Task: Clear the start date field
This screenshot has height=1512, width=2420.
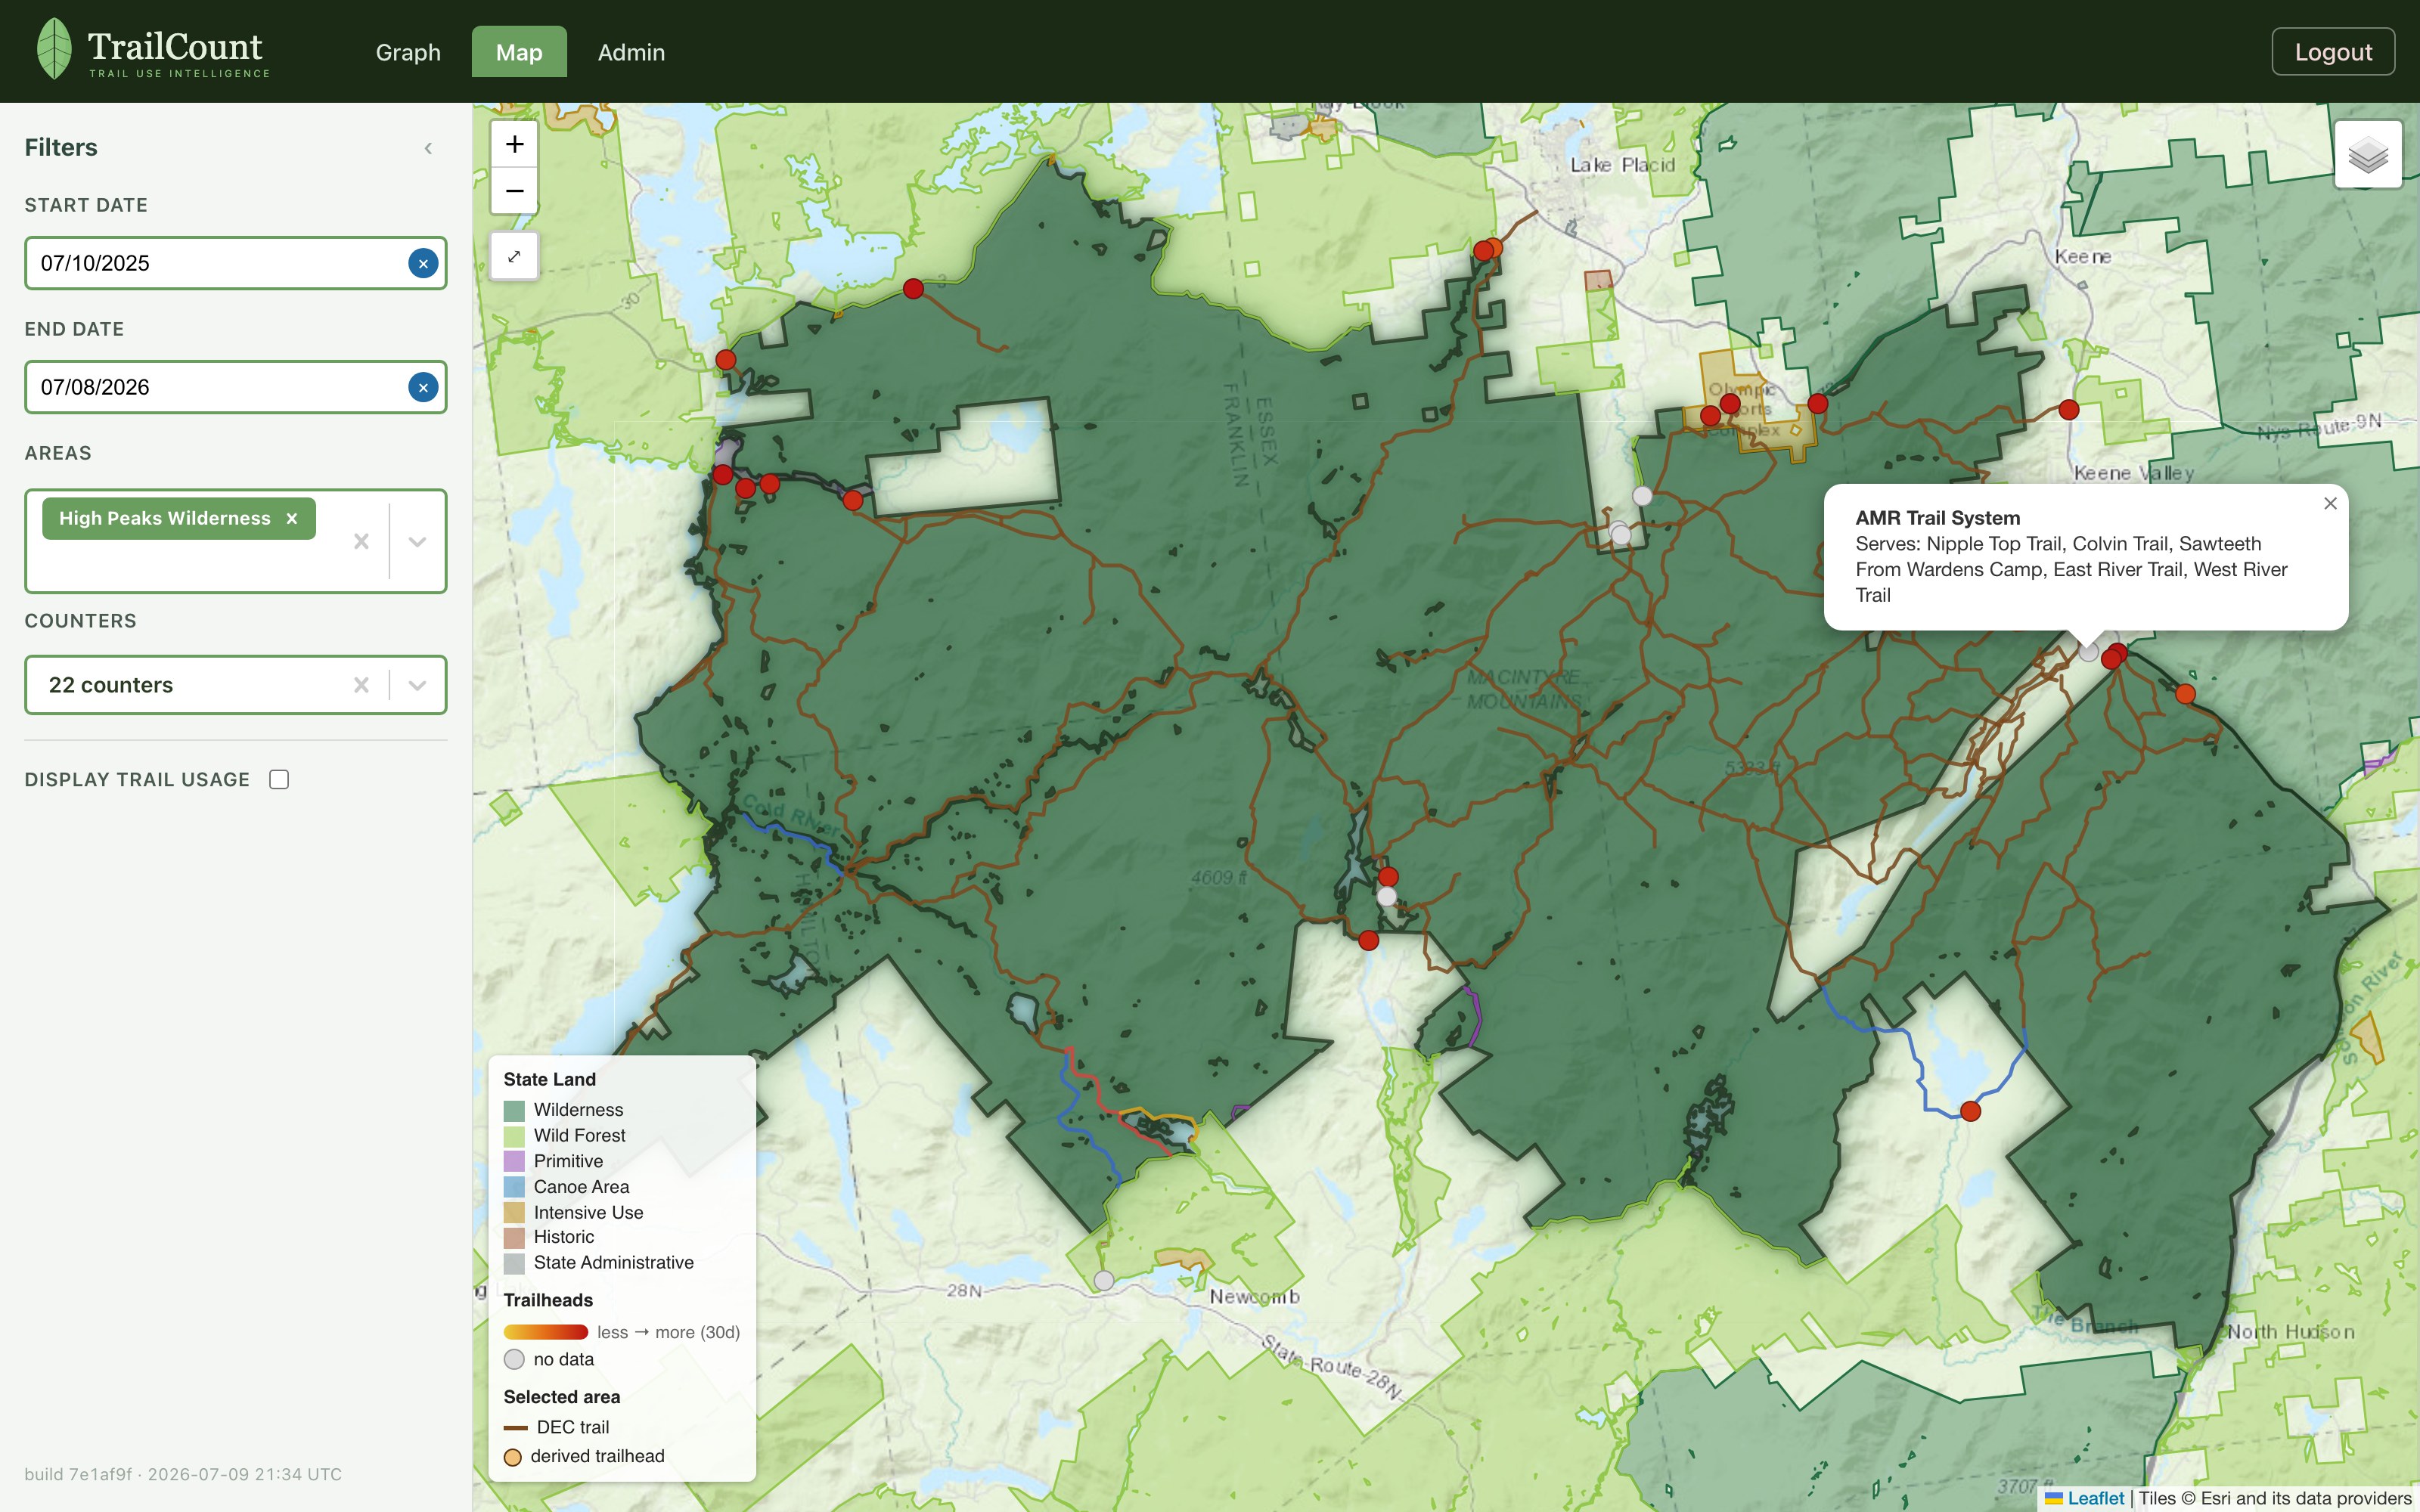Action: click(423, 263)
